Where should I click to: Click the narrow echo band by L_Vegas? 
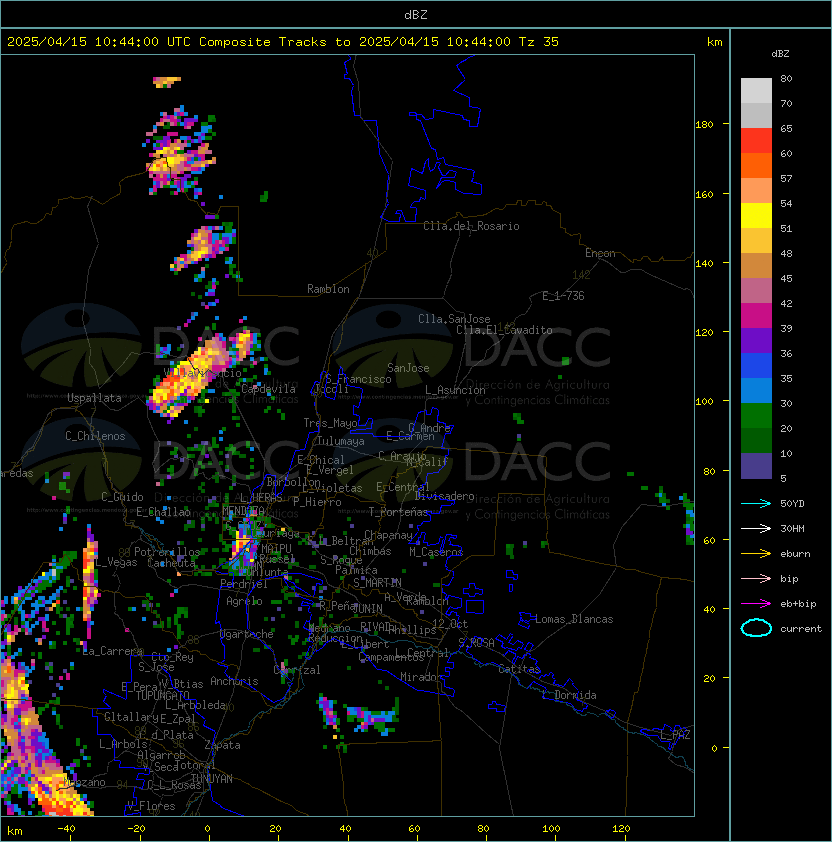90,581
